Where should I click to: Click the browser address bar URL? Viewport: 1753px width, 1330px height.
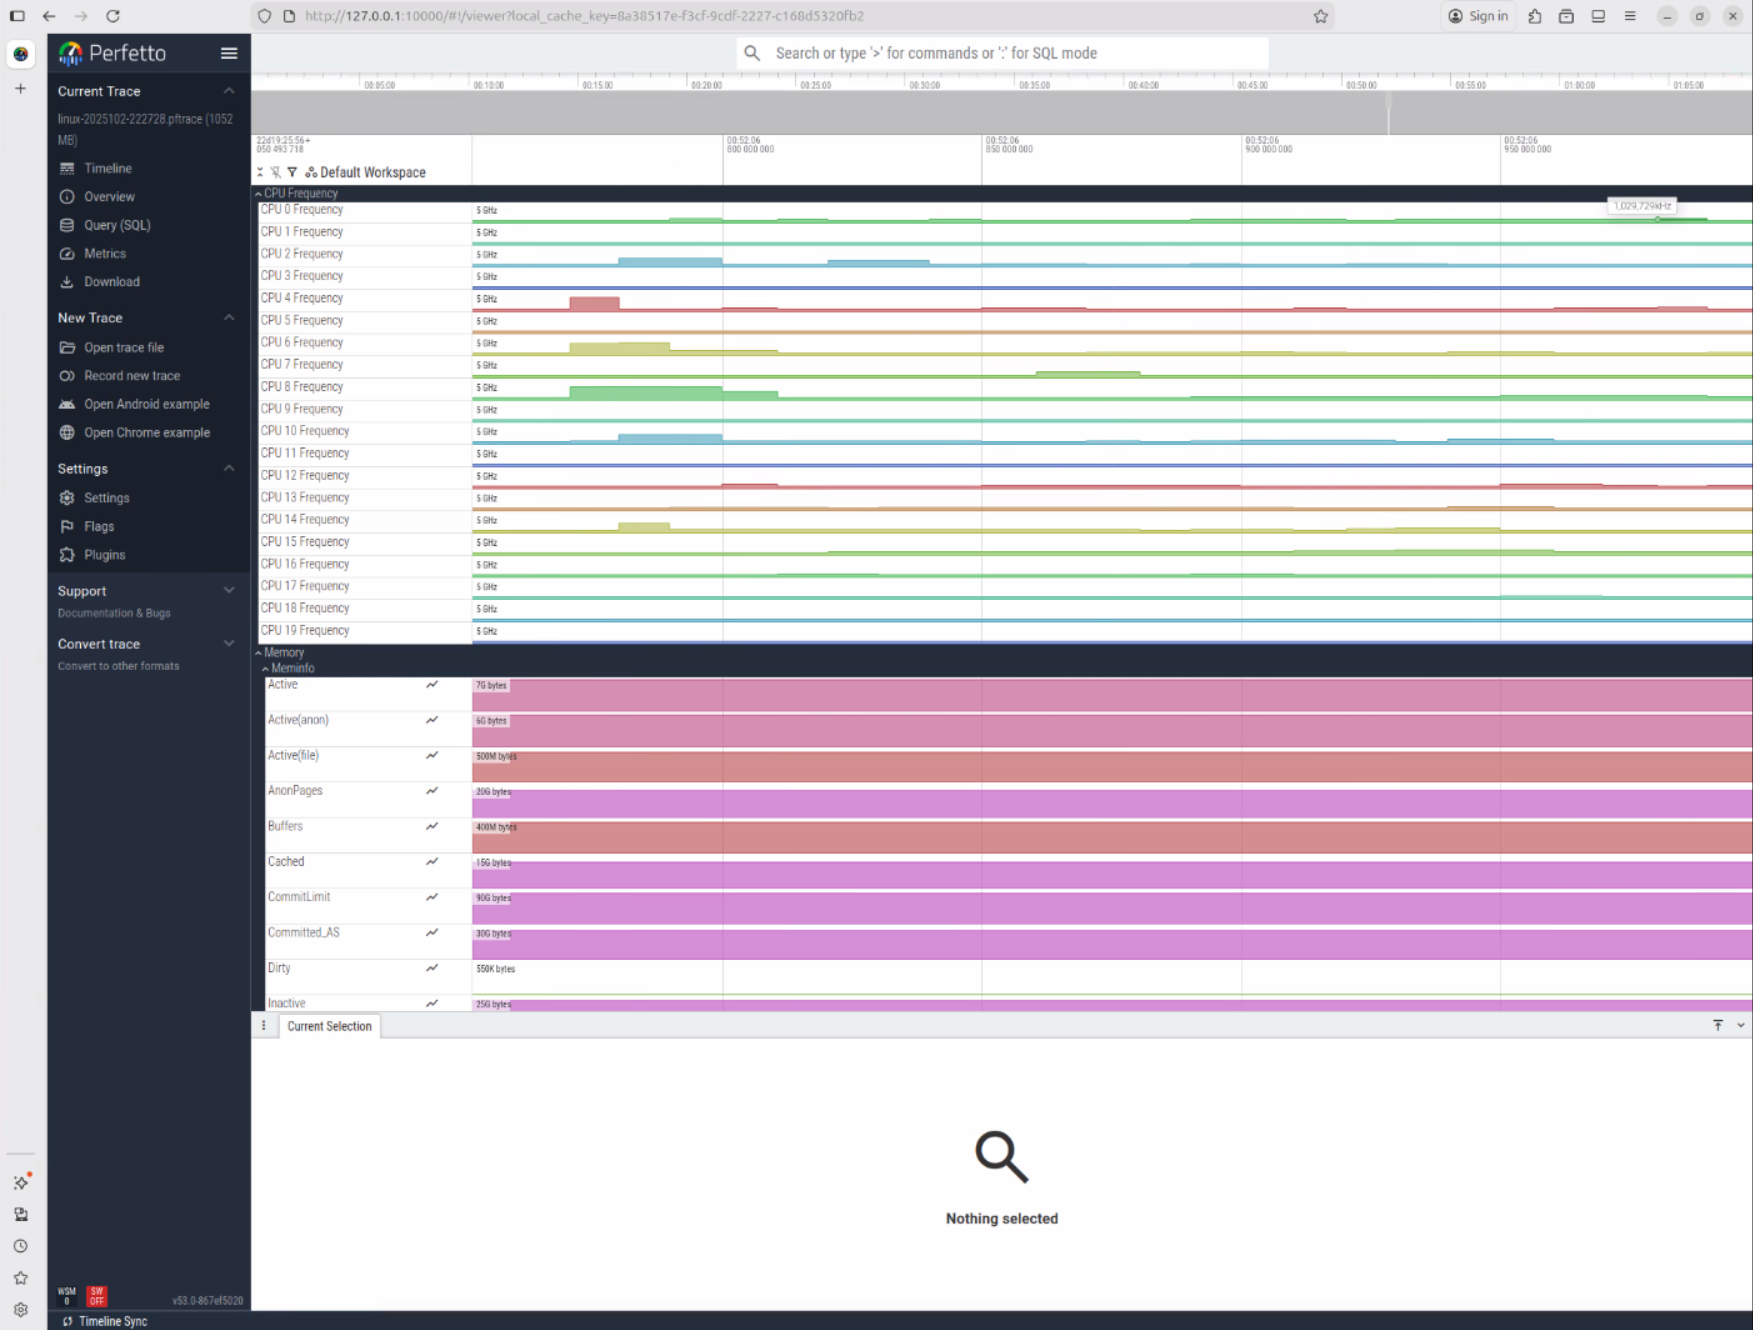click(584, 16)
